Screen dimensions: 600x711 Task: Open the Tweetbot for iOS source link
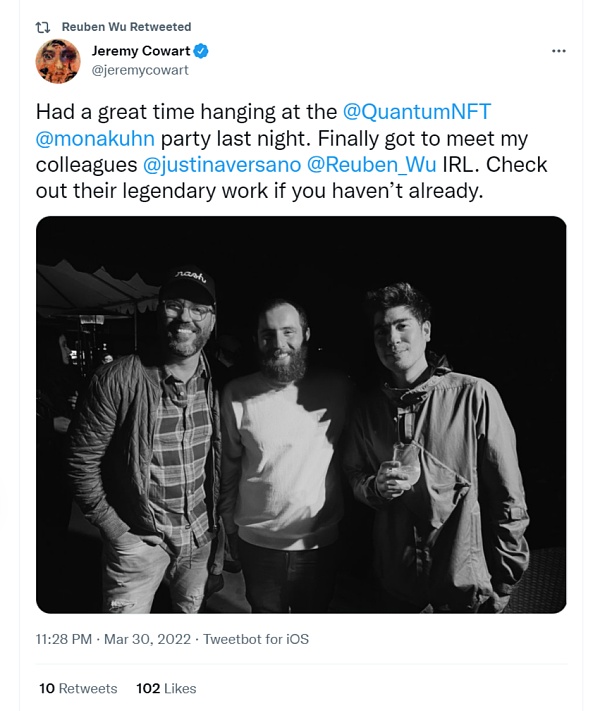tap(256, 638)
